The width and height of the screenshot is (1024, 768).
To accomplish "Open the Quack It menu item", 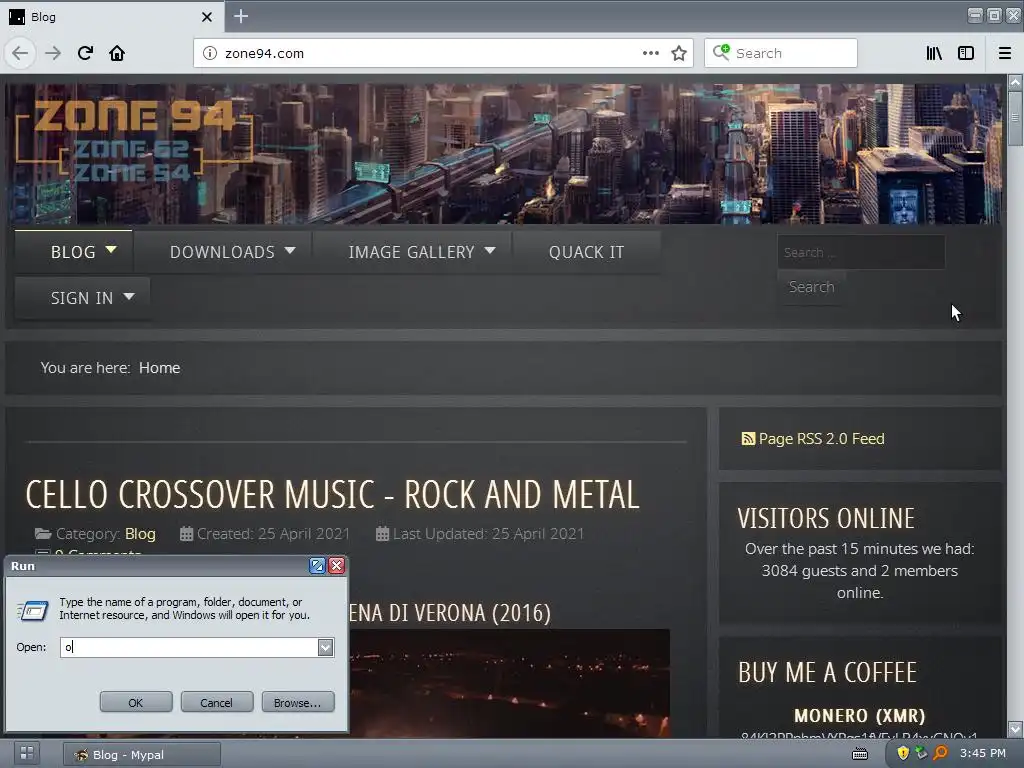I will click(x=586, y=252).
